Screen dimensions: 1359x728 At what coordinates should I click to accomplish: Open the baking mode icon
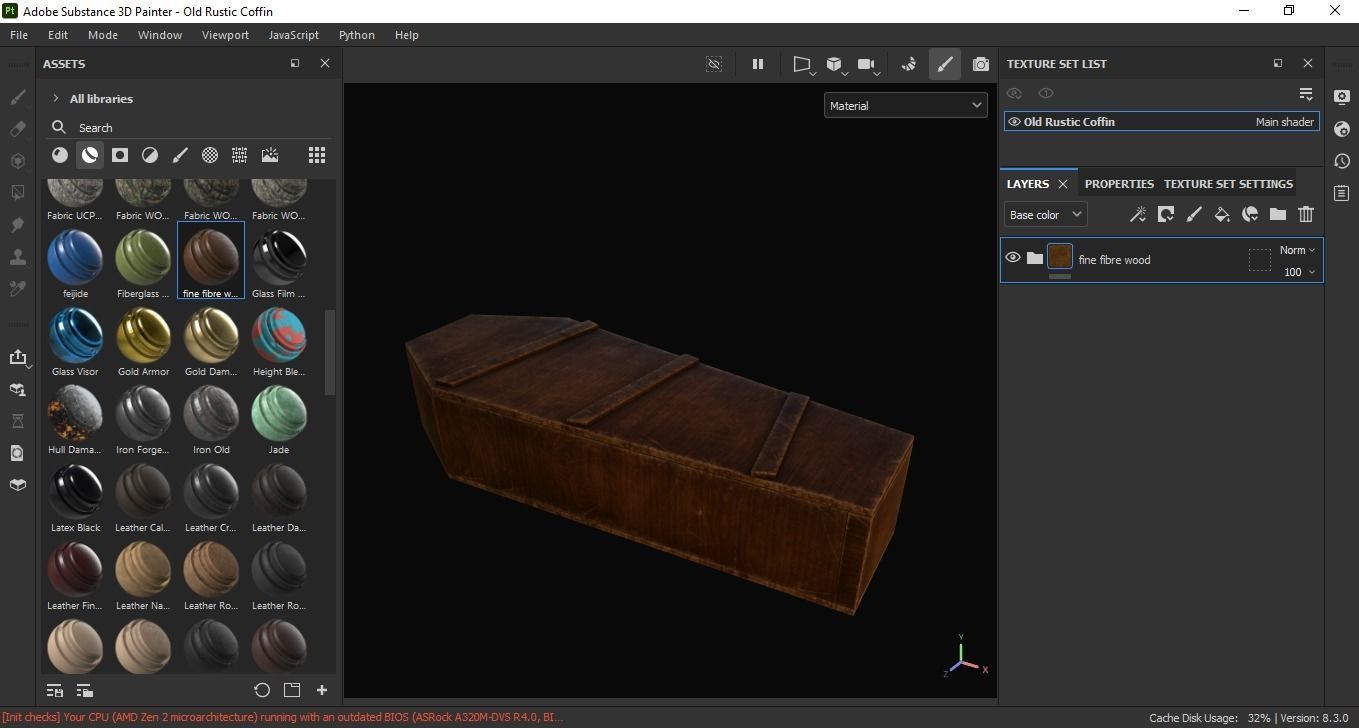coord(18,389)
